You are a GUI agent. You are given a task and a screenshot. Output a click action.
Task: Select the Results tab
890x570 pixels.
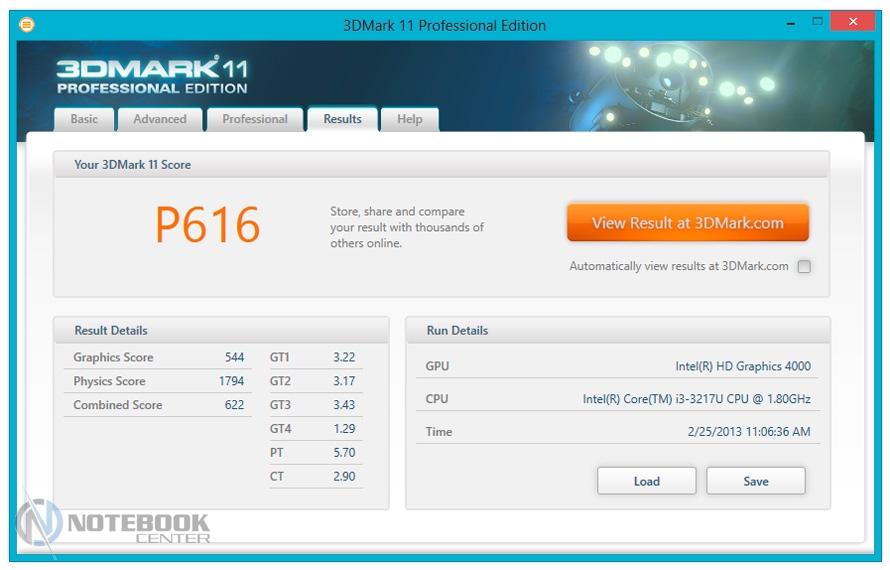tap(342, 119)
